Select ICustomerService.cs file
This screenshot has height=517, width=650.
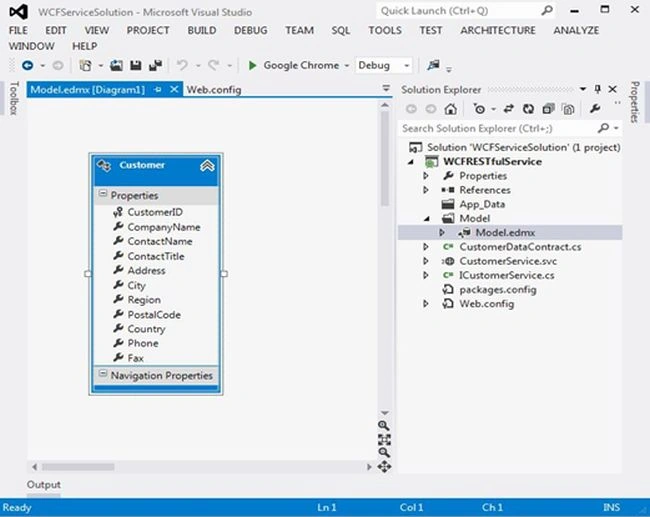506,275
